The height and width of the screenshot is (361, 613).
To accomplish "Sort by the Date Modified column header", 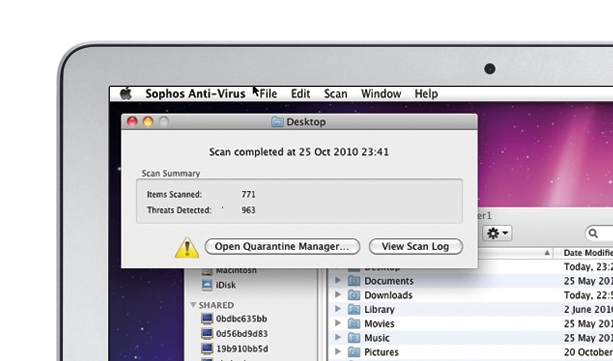I will point(588,253).
